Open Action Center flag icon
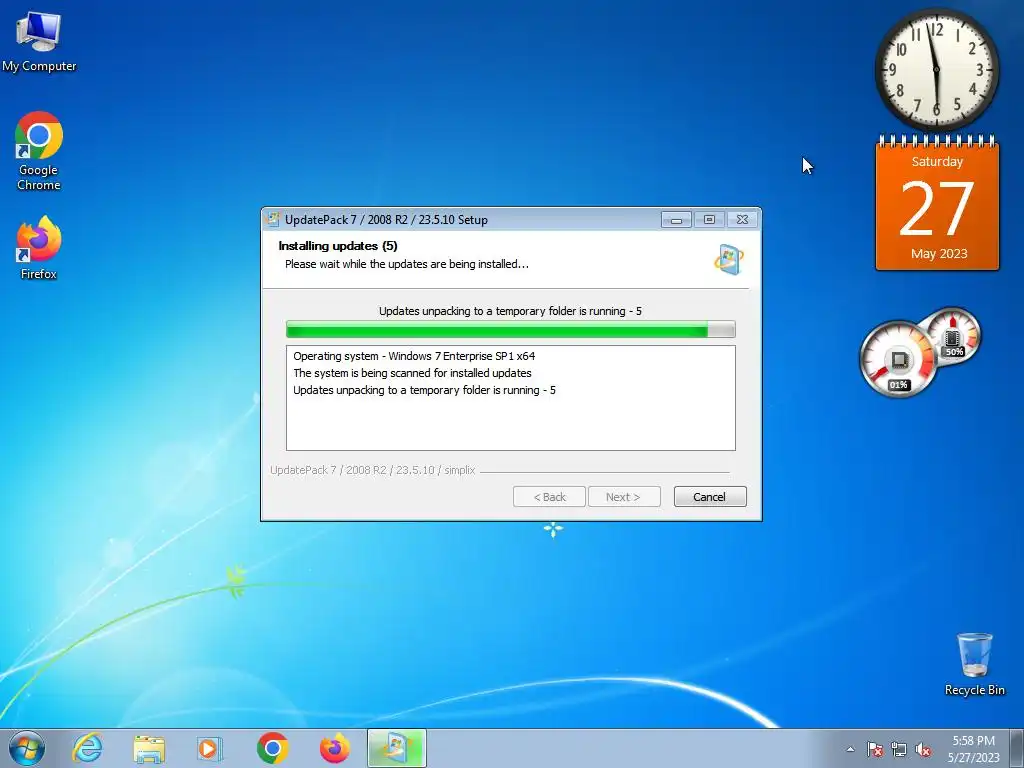1024x768 pixels. click(874, 749)
